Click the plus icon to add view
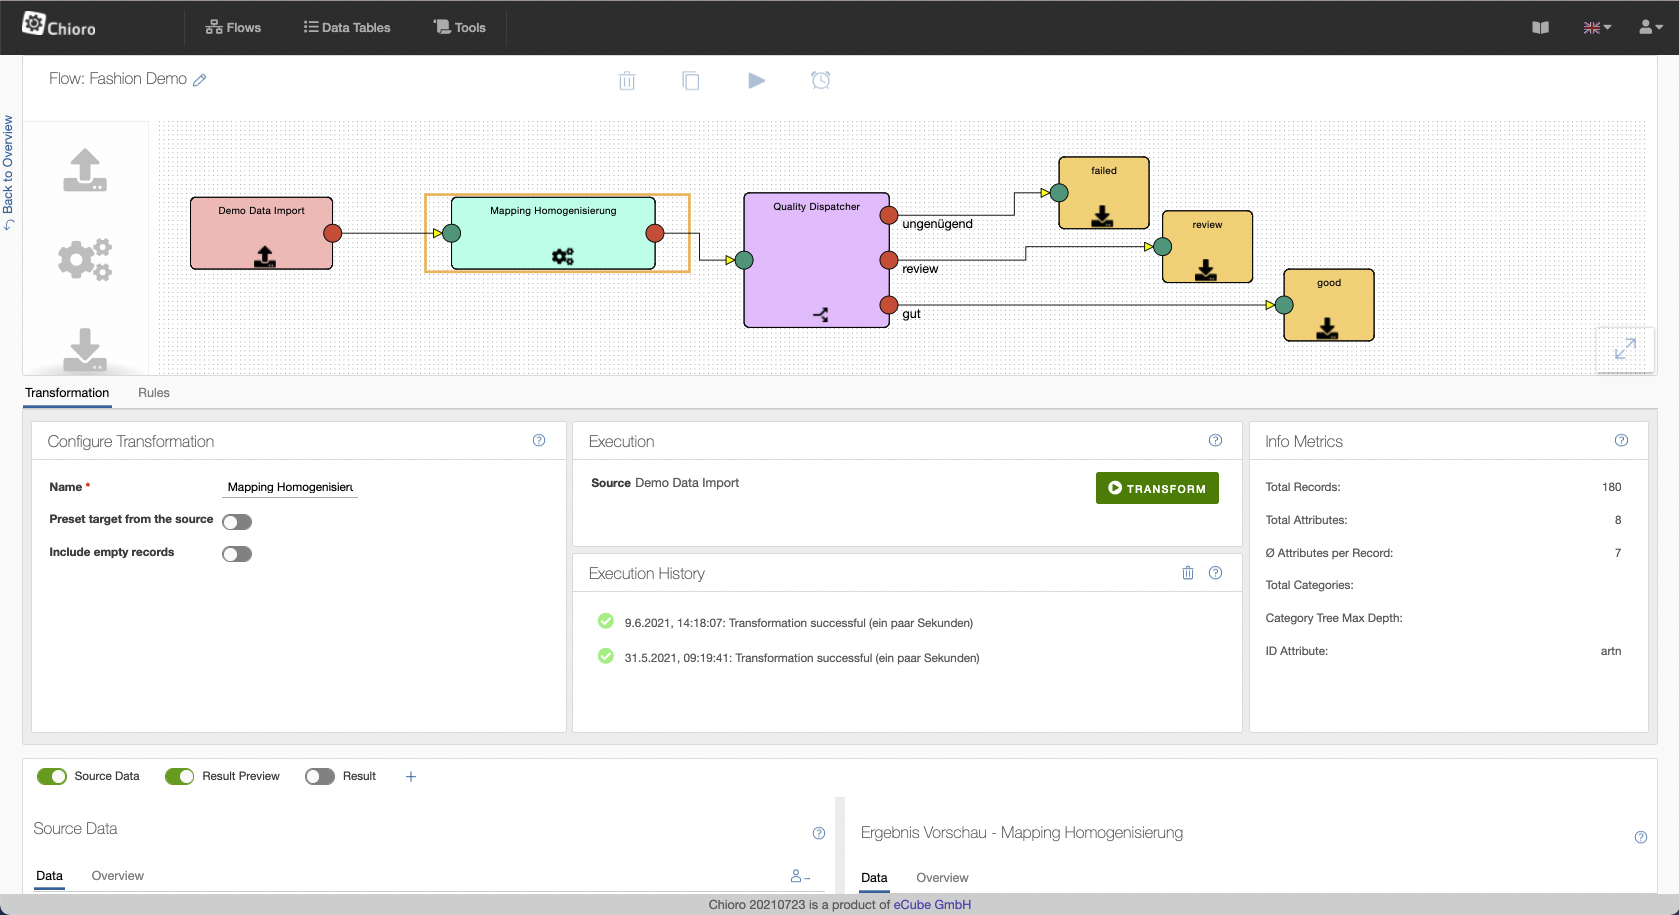 pyautogui.click(x=410, y=777)
